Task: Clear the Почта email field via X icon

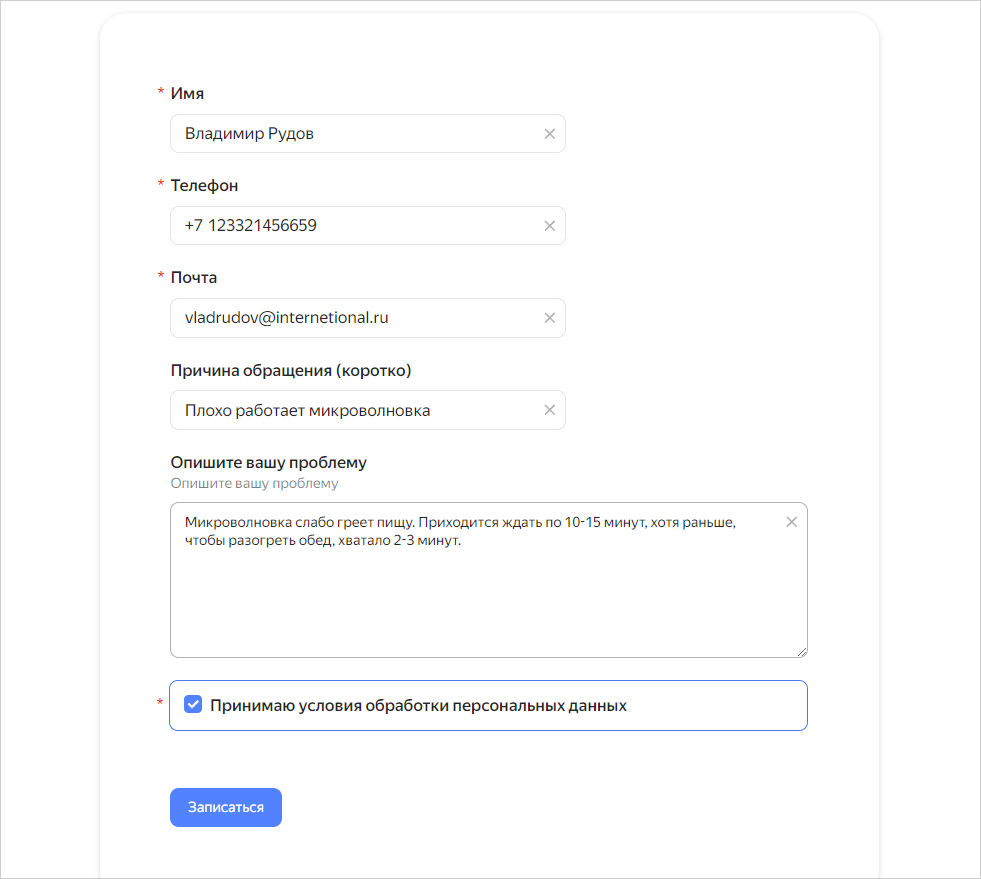Action: coord(549,318)
